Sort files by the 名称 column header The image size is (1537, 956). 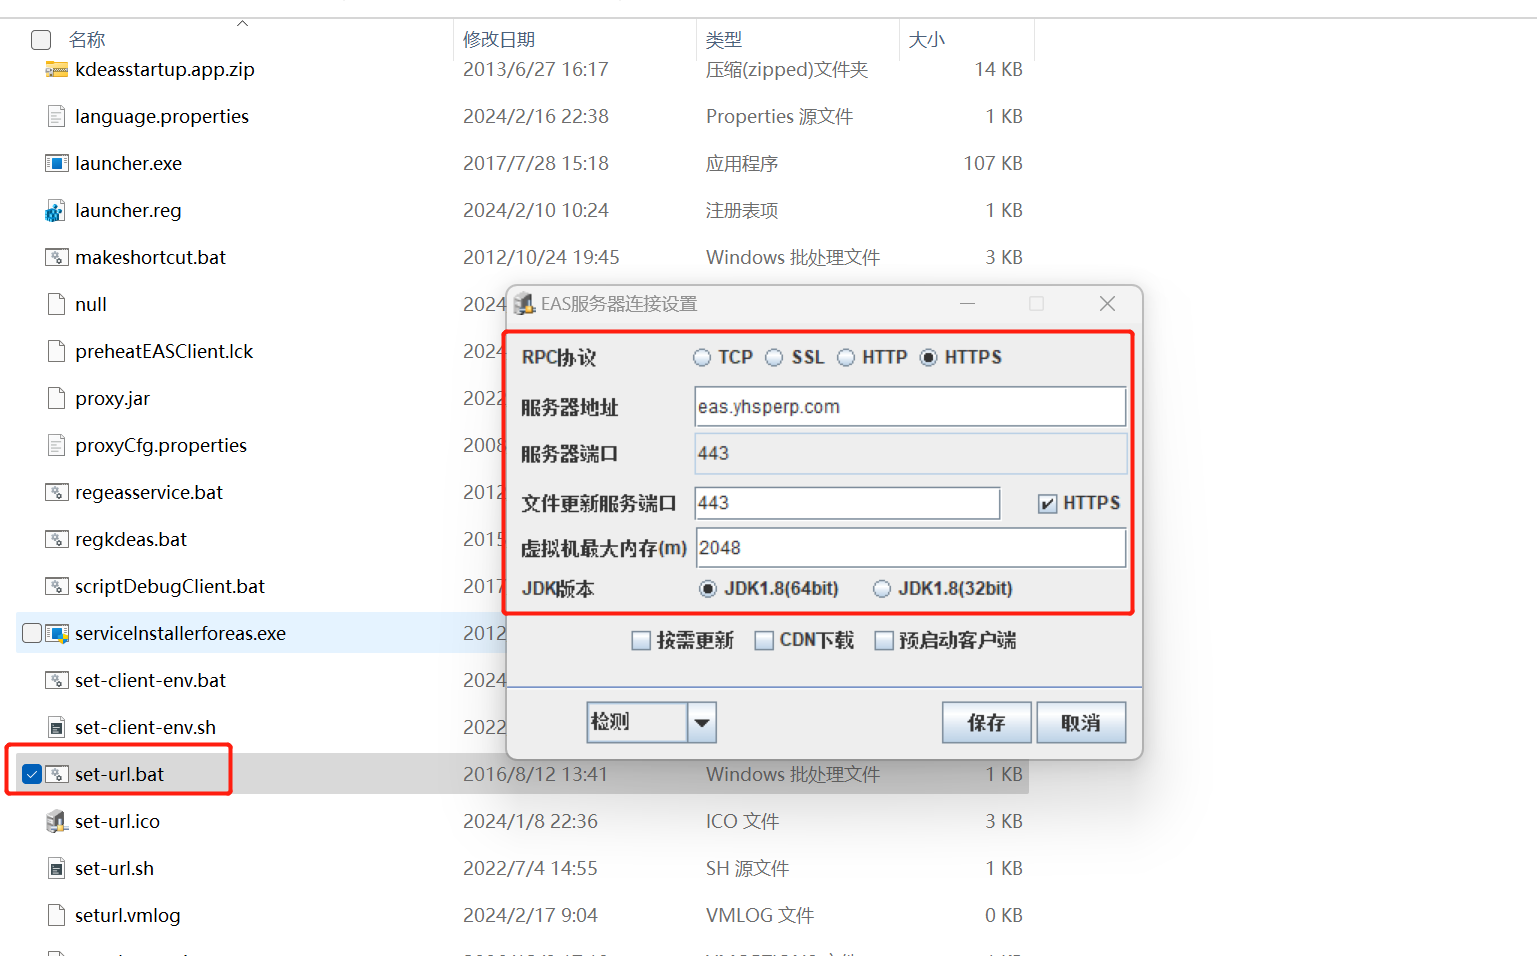pos(87,40)
